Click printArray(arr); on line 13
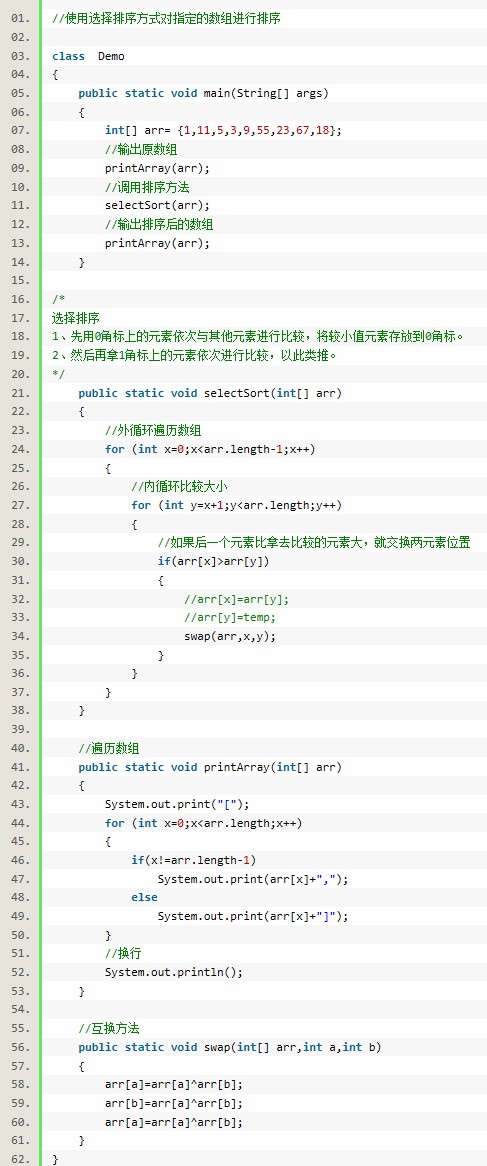487x1166 pixels. tap(158, 243)
